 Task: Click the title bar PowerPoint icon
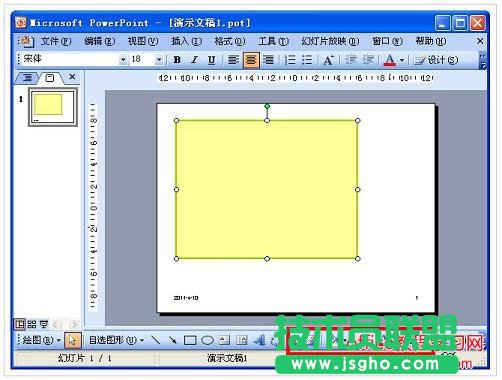pyautogui.click(x=21, y=23)
